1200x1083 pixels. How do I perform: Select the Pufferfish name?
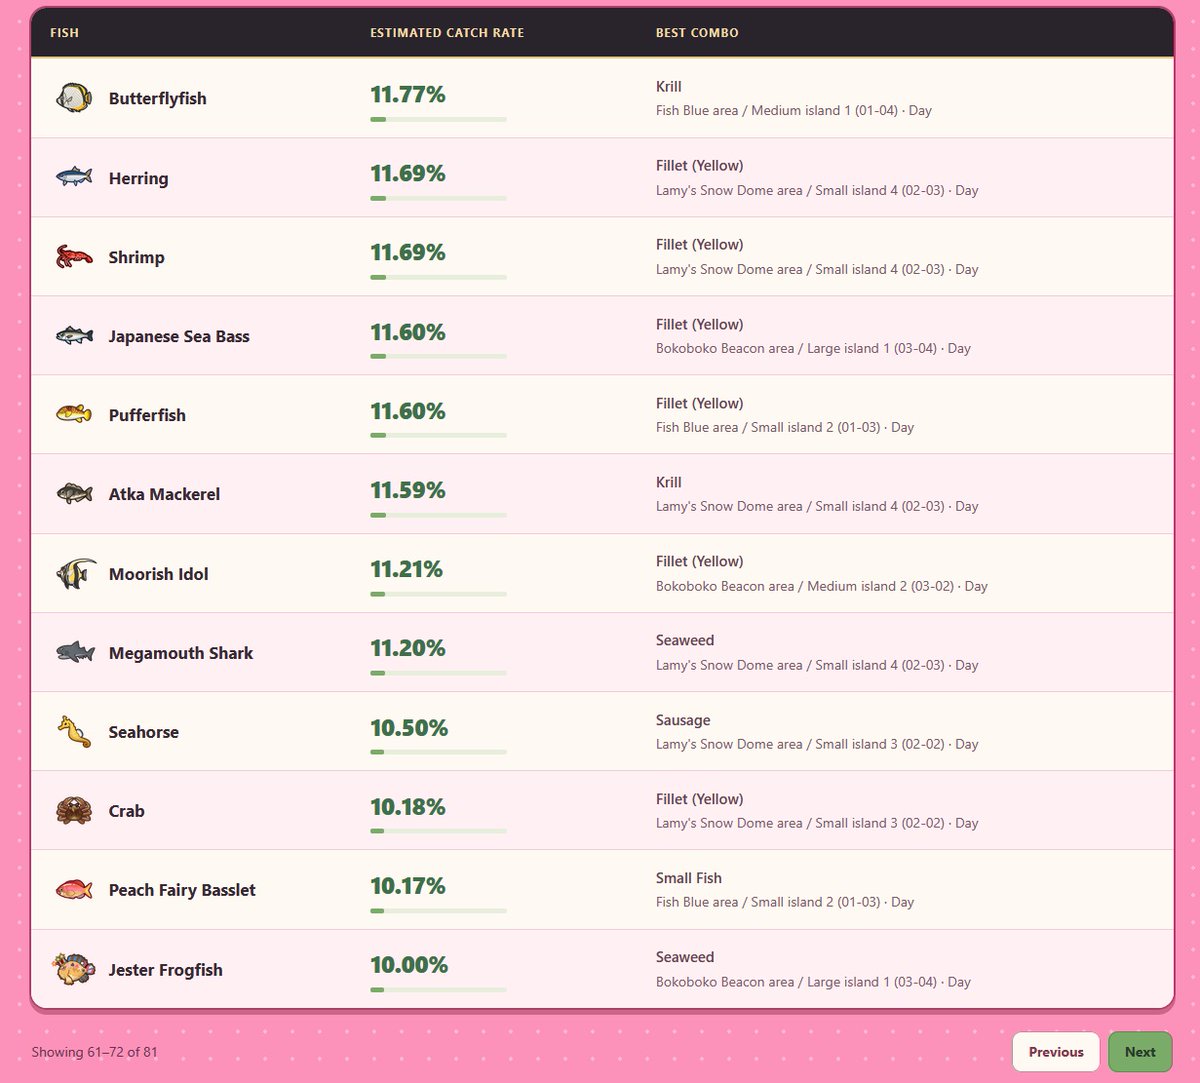coord(147,415)
